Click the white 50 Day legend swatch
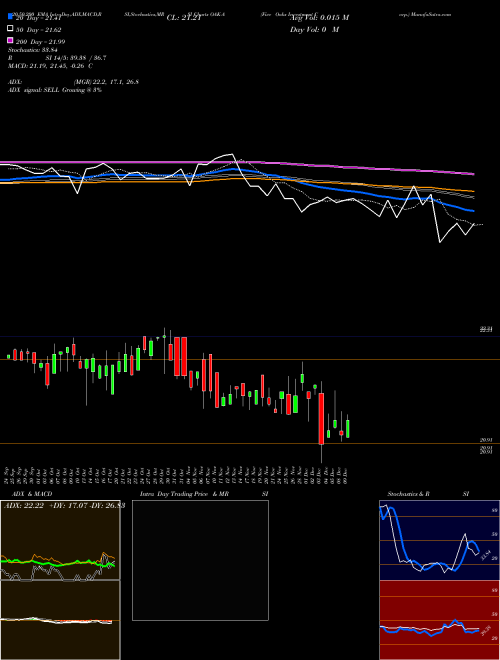Image resolution: width=500 pixels, height=660 pixels. 10,29
